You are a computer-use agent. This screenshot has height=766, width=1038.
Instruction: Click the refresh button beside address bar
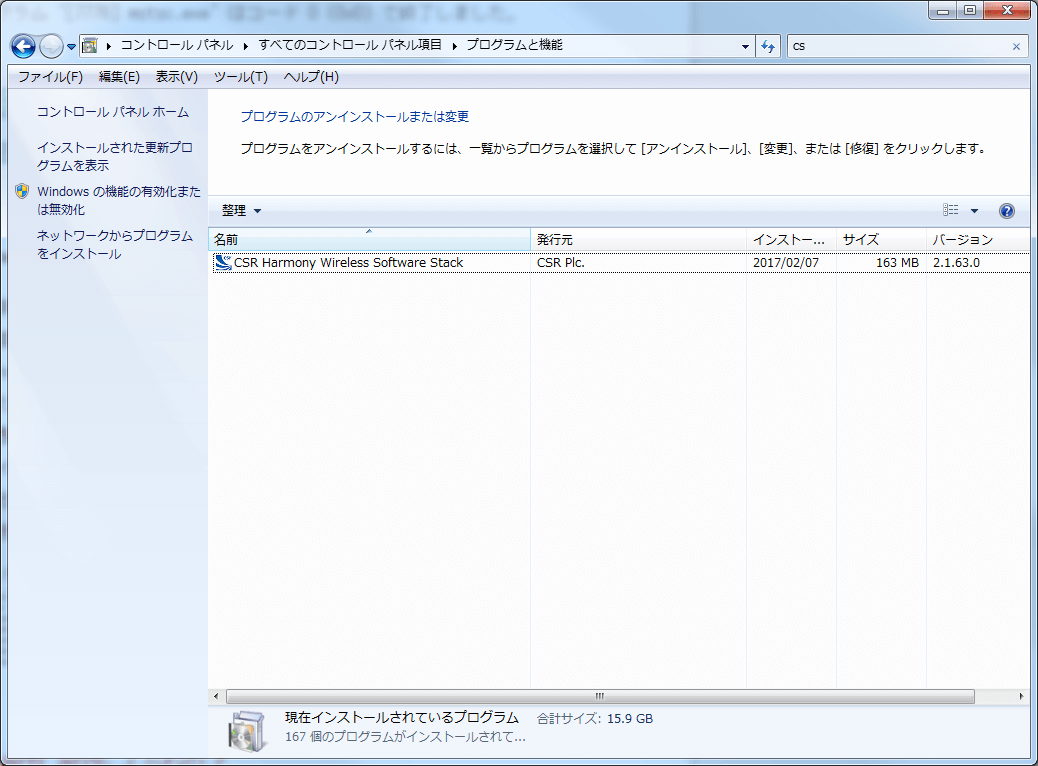pyautogui.click(x=768, y=46)
